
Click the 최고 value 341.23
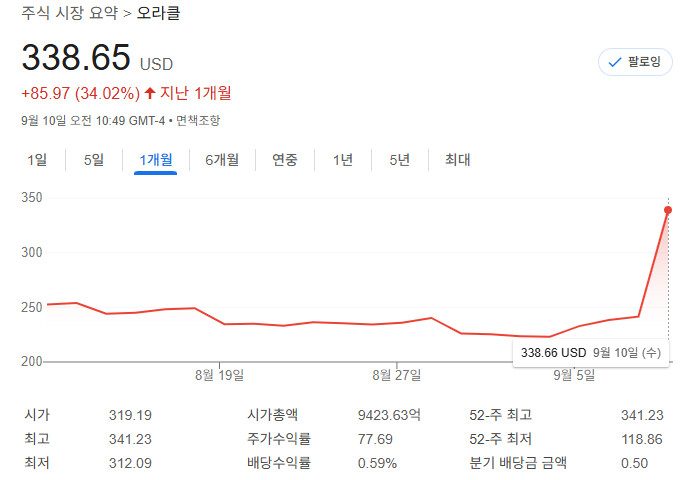click(130, 439)
